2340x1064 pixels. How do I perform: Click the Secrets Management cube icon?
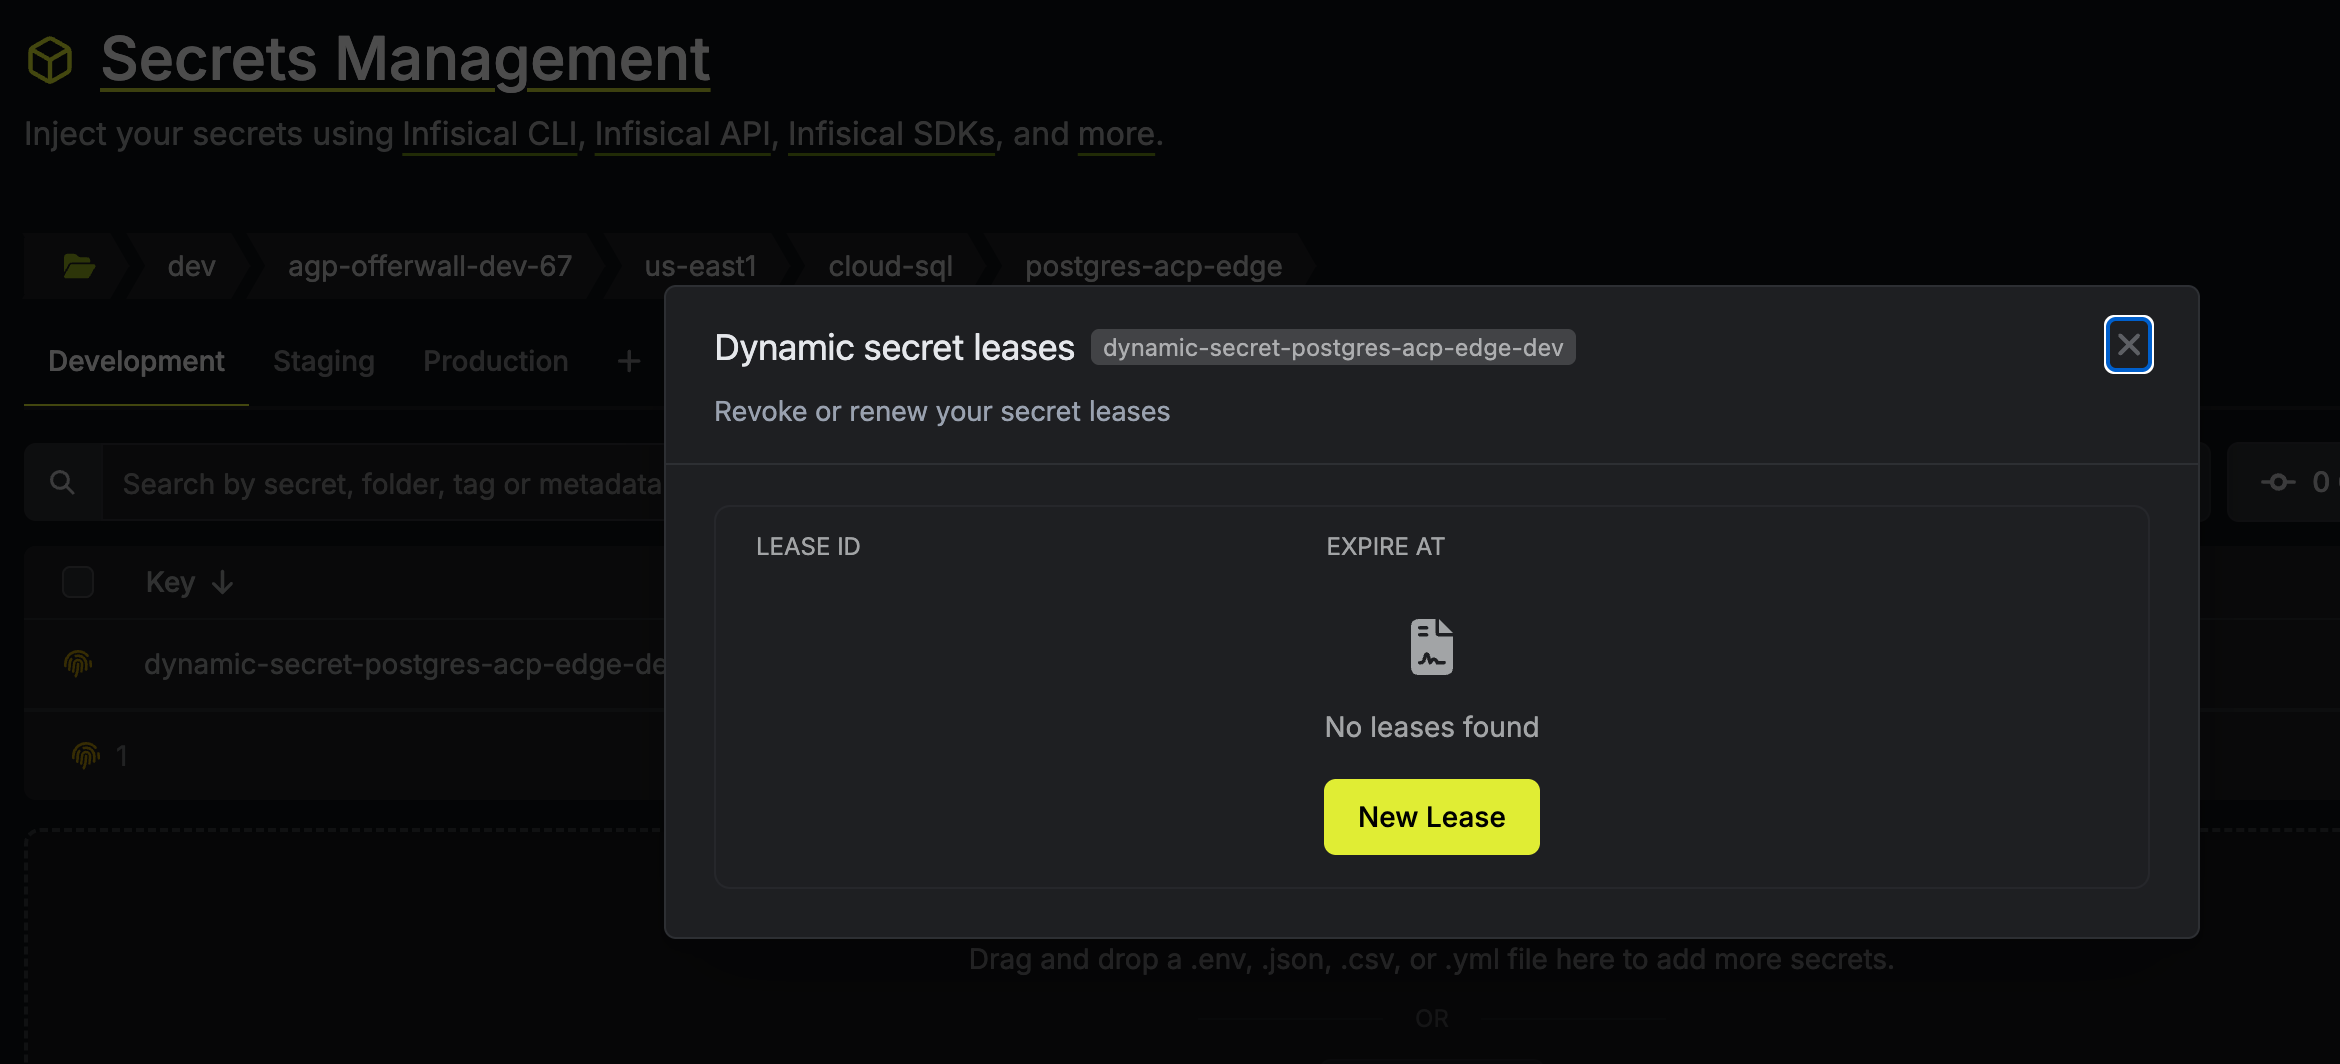point(50,60)
